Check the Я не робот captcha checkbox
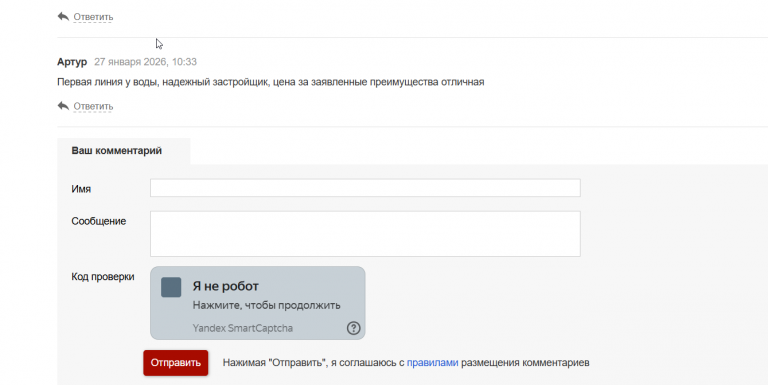 (171, 287)
